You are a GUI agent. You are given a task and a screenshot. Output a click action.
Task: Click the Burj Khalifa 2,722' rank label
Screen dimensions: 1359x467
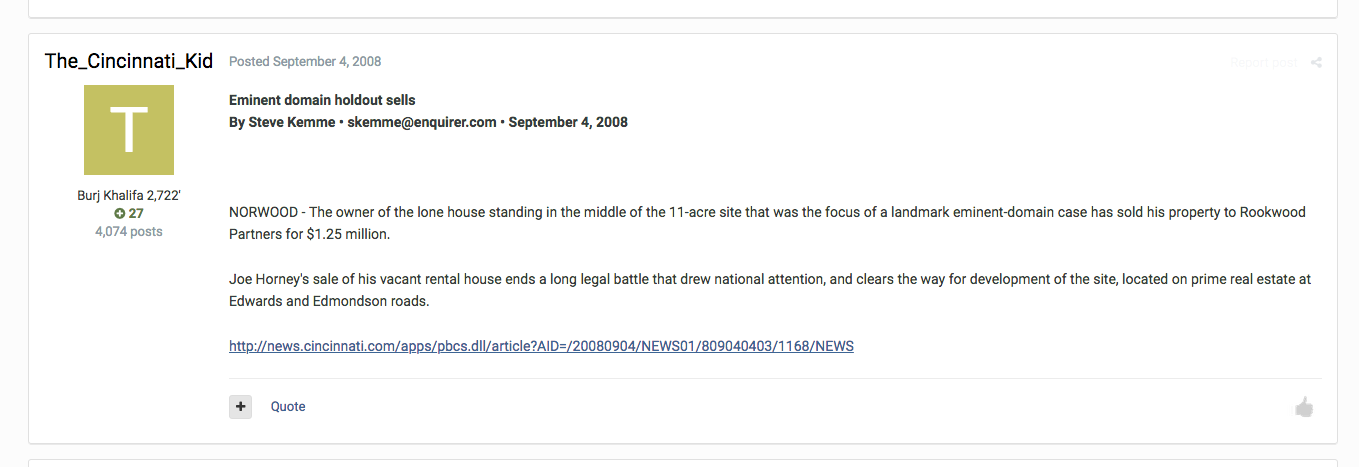point(129,196)
